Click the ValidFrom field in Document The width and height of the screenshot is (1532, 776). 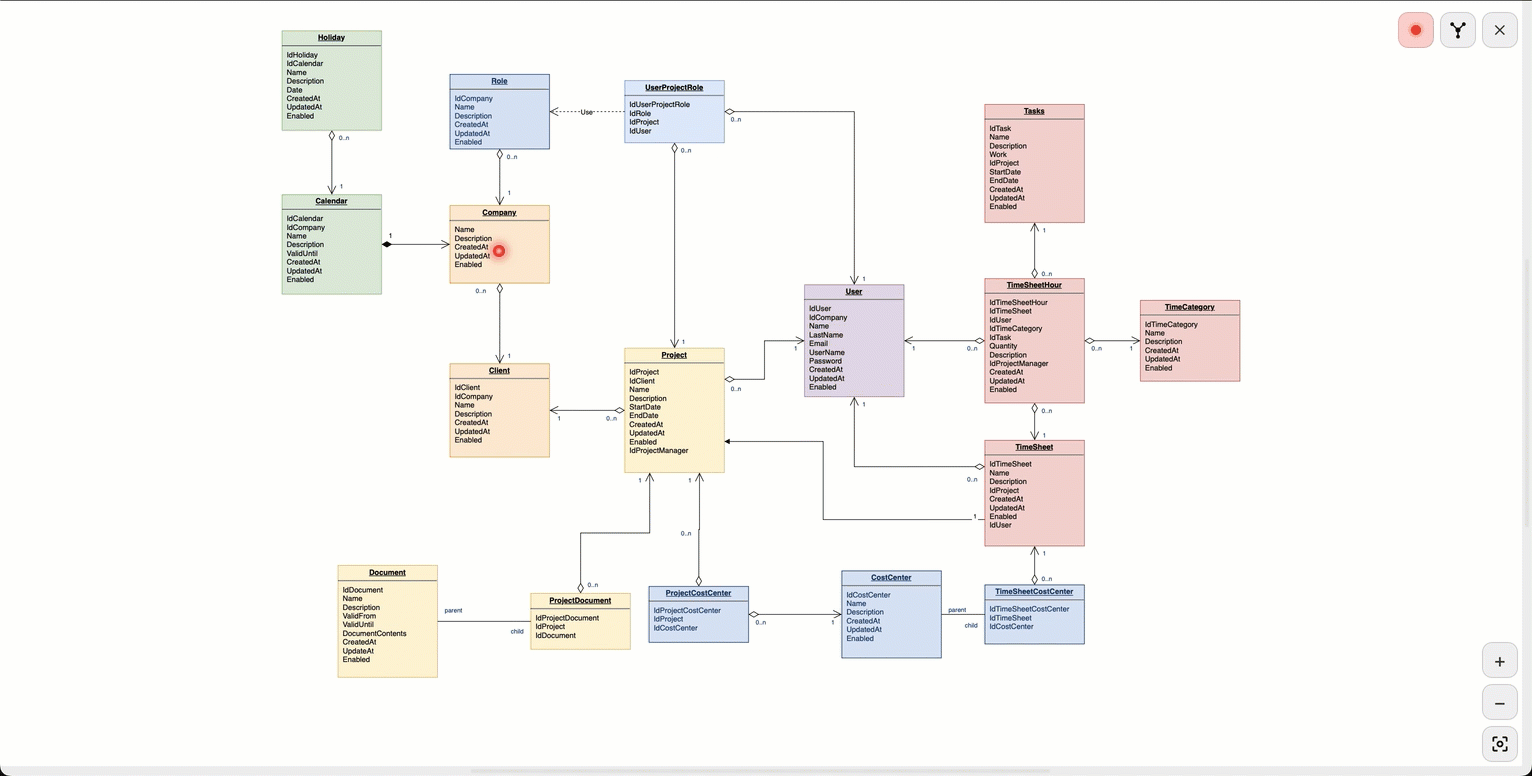coord(359,616)
